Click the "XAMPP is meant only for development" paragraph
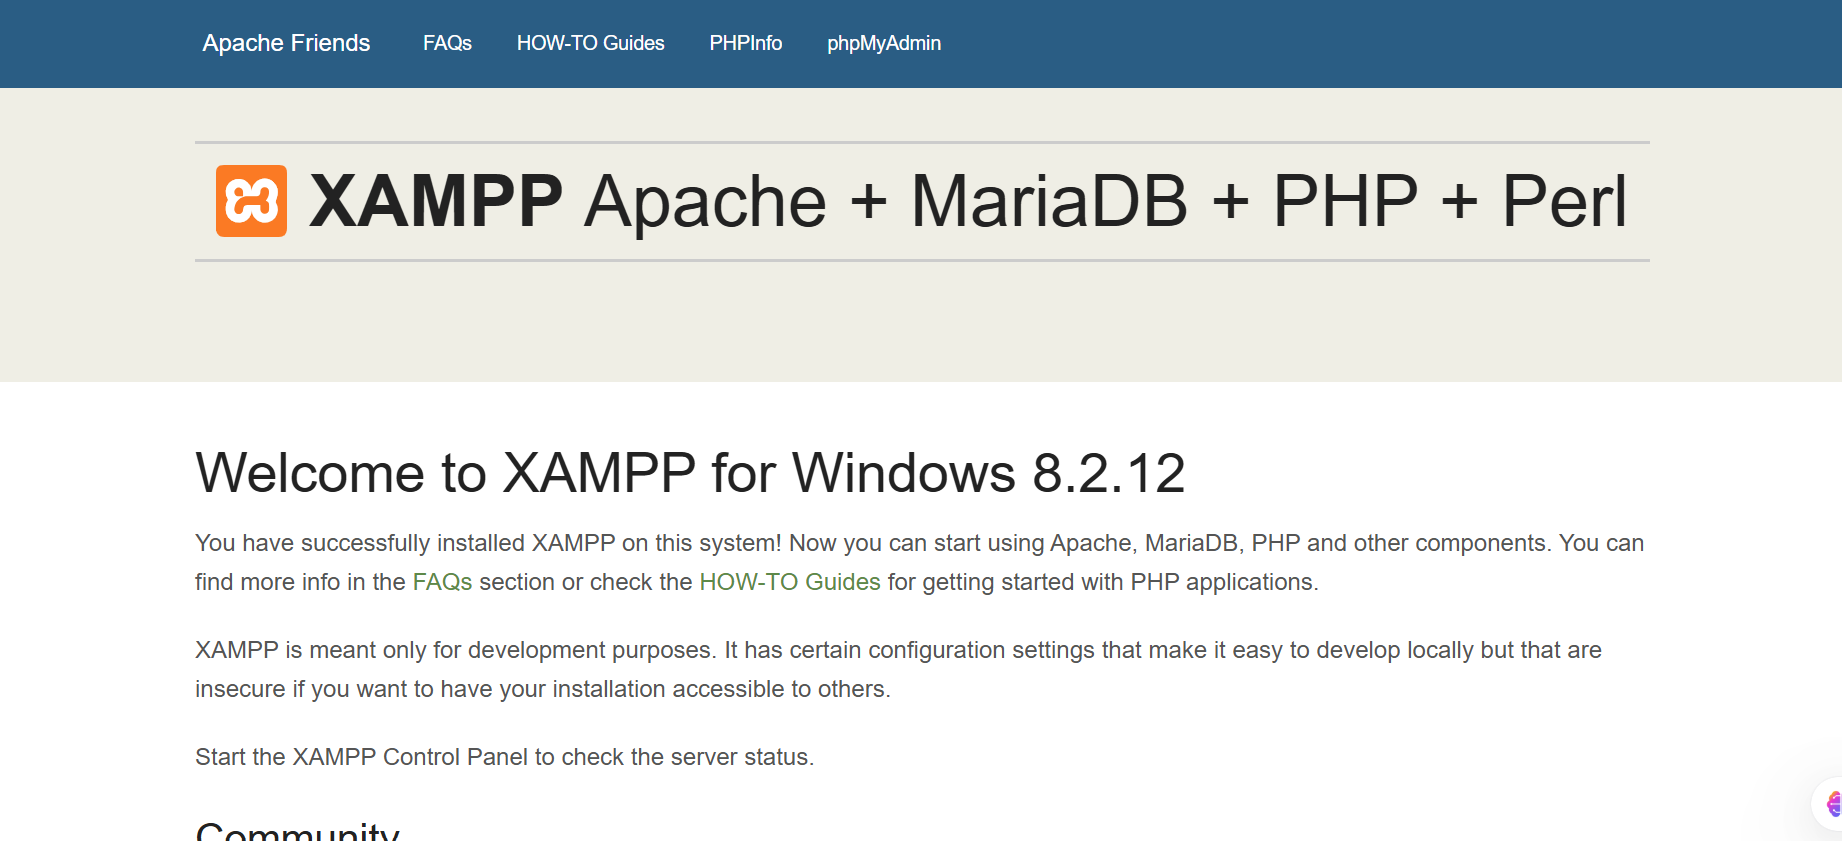 coord(898,669)
